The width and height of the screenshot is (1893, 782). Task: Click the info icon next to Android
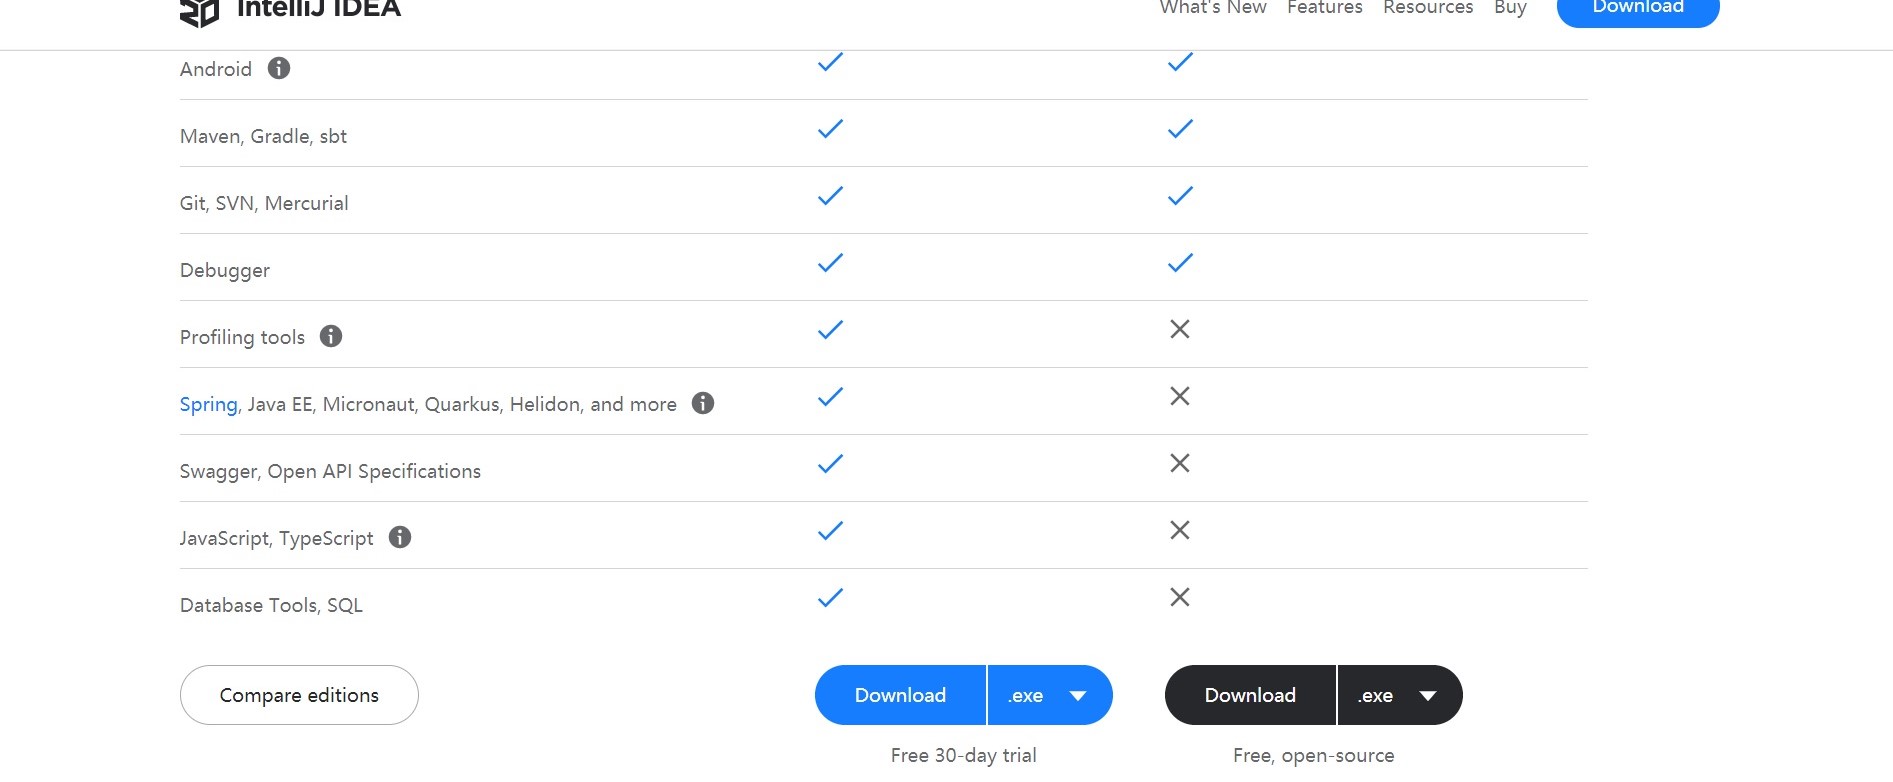279,68
